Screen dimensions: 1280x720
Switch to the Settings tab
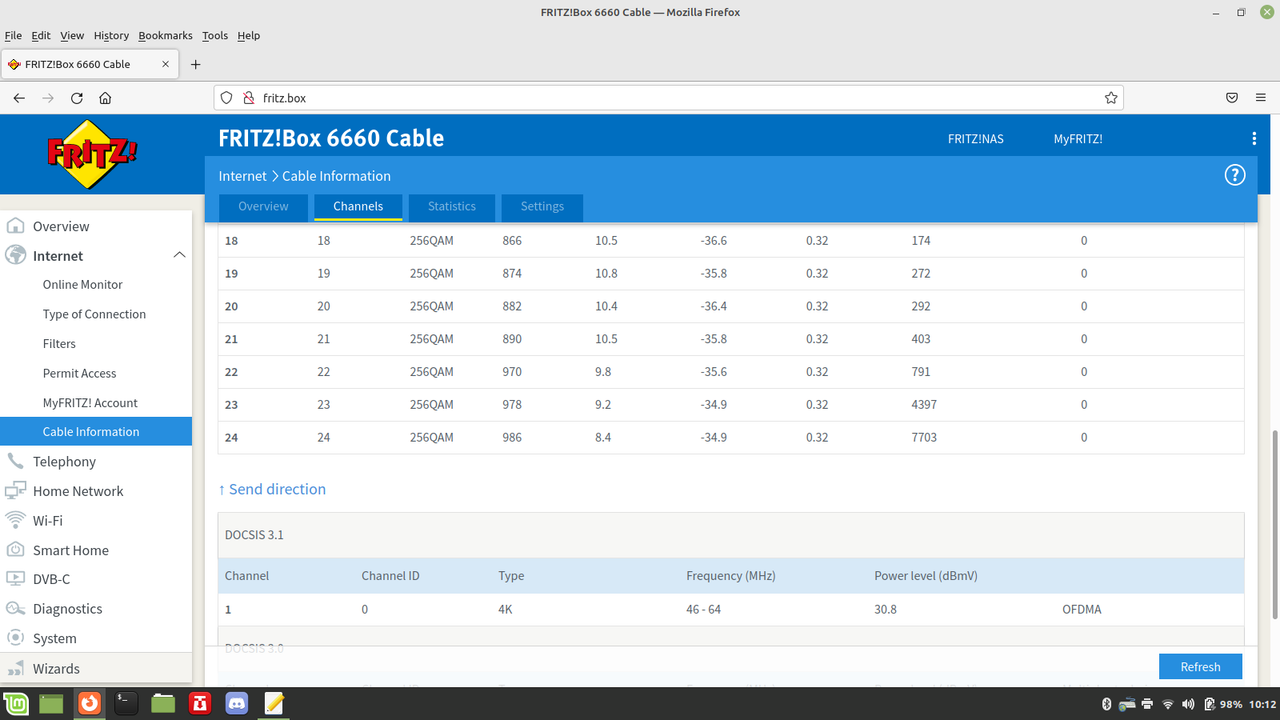point(542,207)
